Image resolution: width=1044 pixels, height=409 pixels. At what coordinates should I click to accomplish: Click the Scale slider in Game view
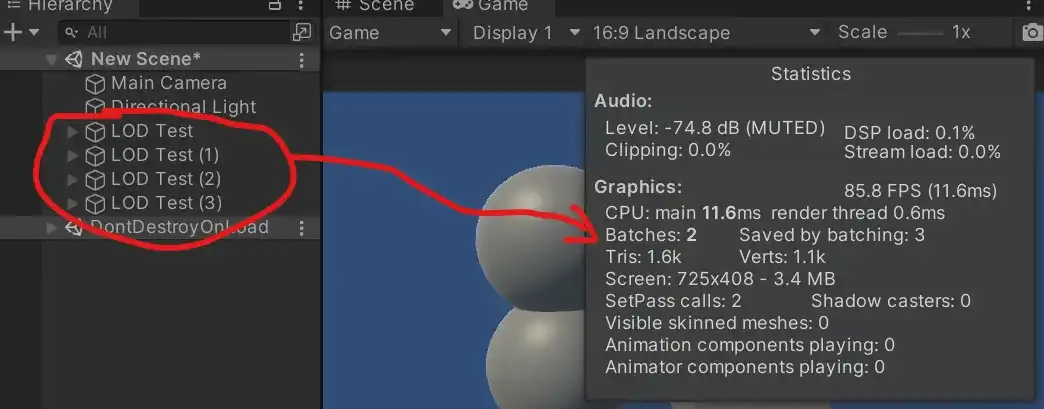[919, 33]
